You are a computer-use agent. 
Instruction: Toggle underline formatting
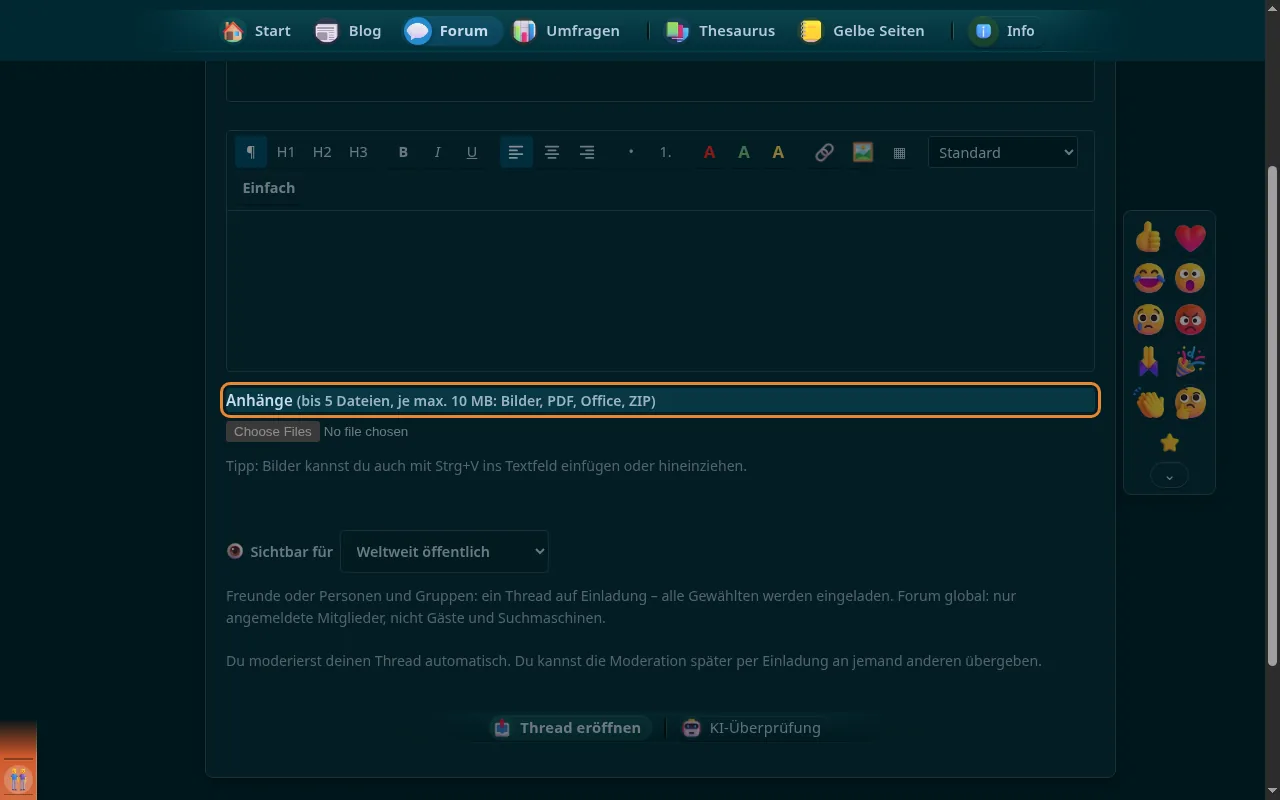(472, 152)
